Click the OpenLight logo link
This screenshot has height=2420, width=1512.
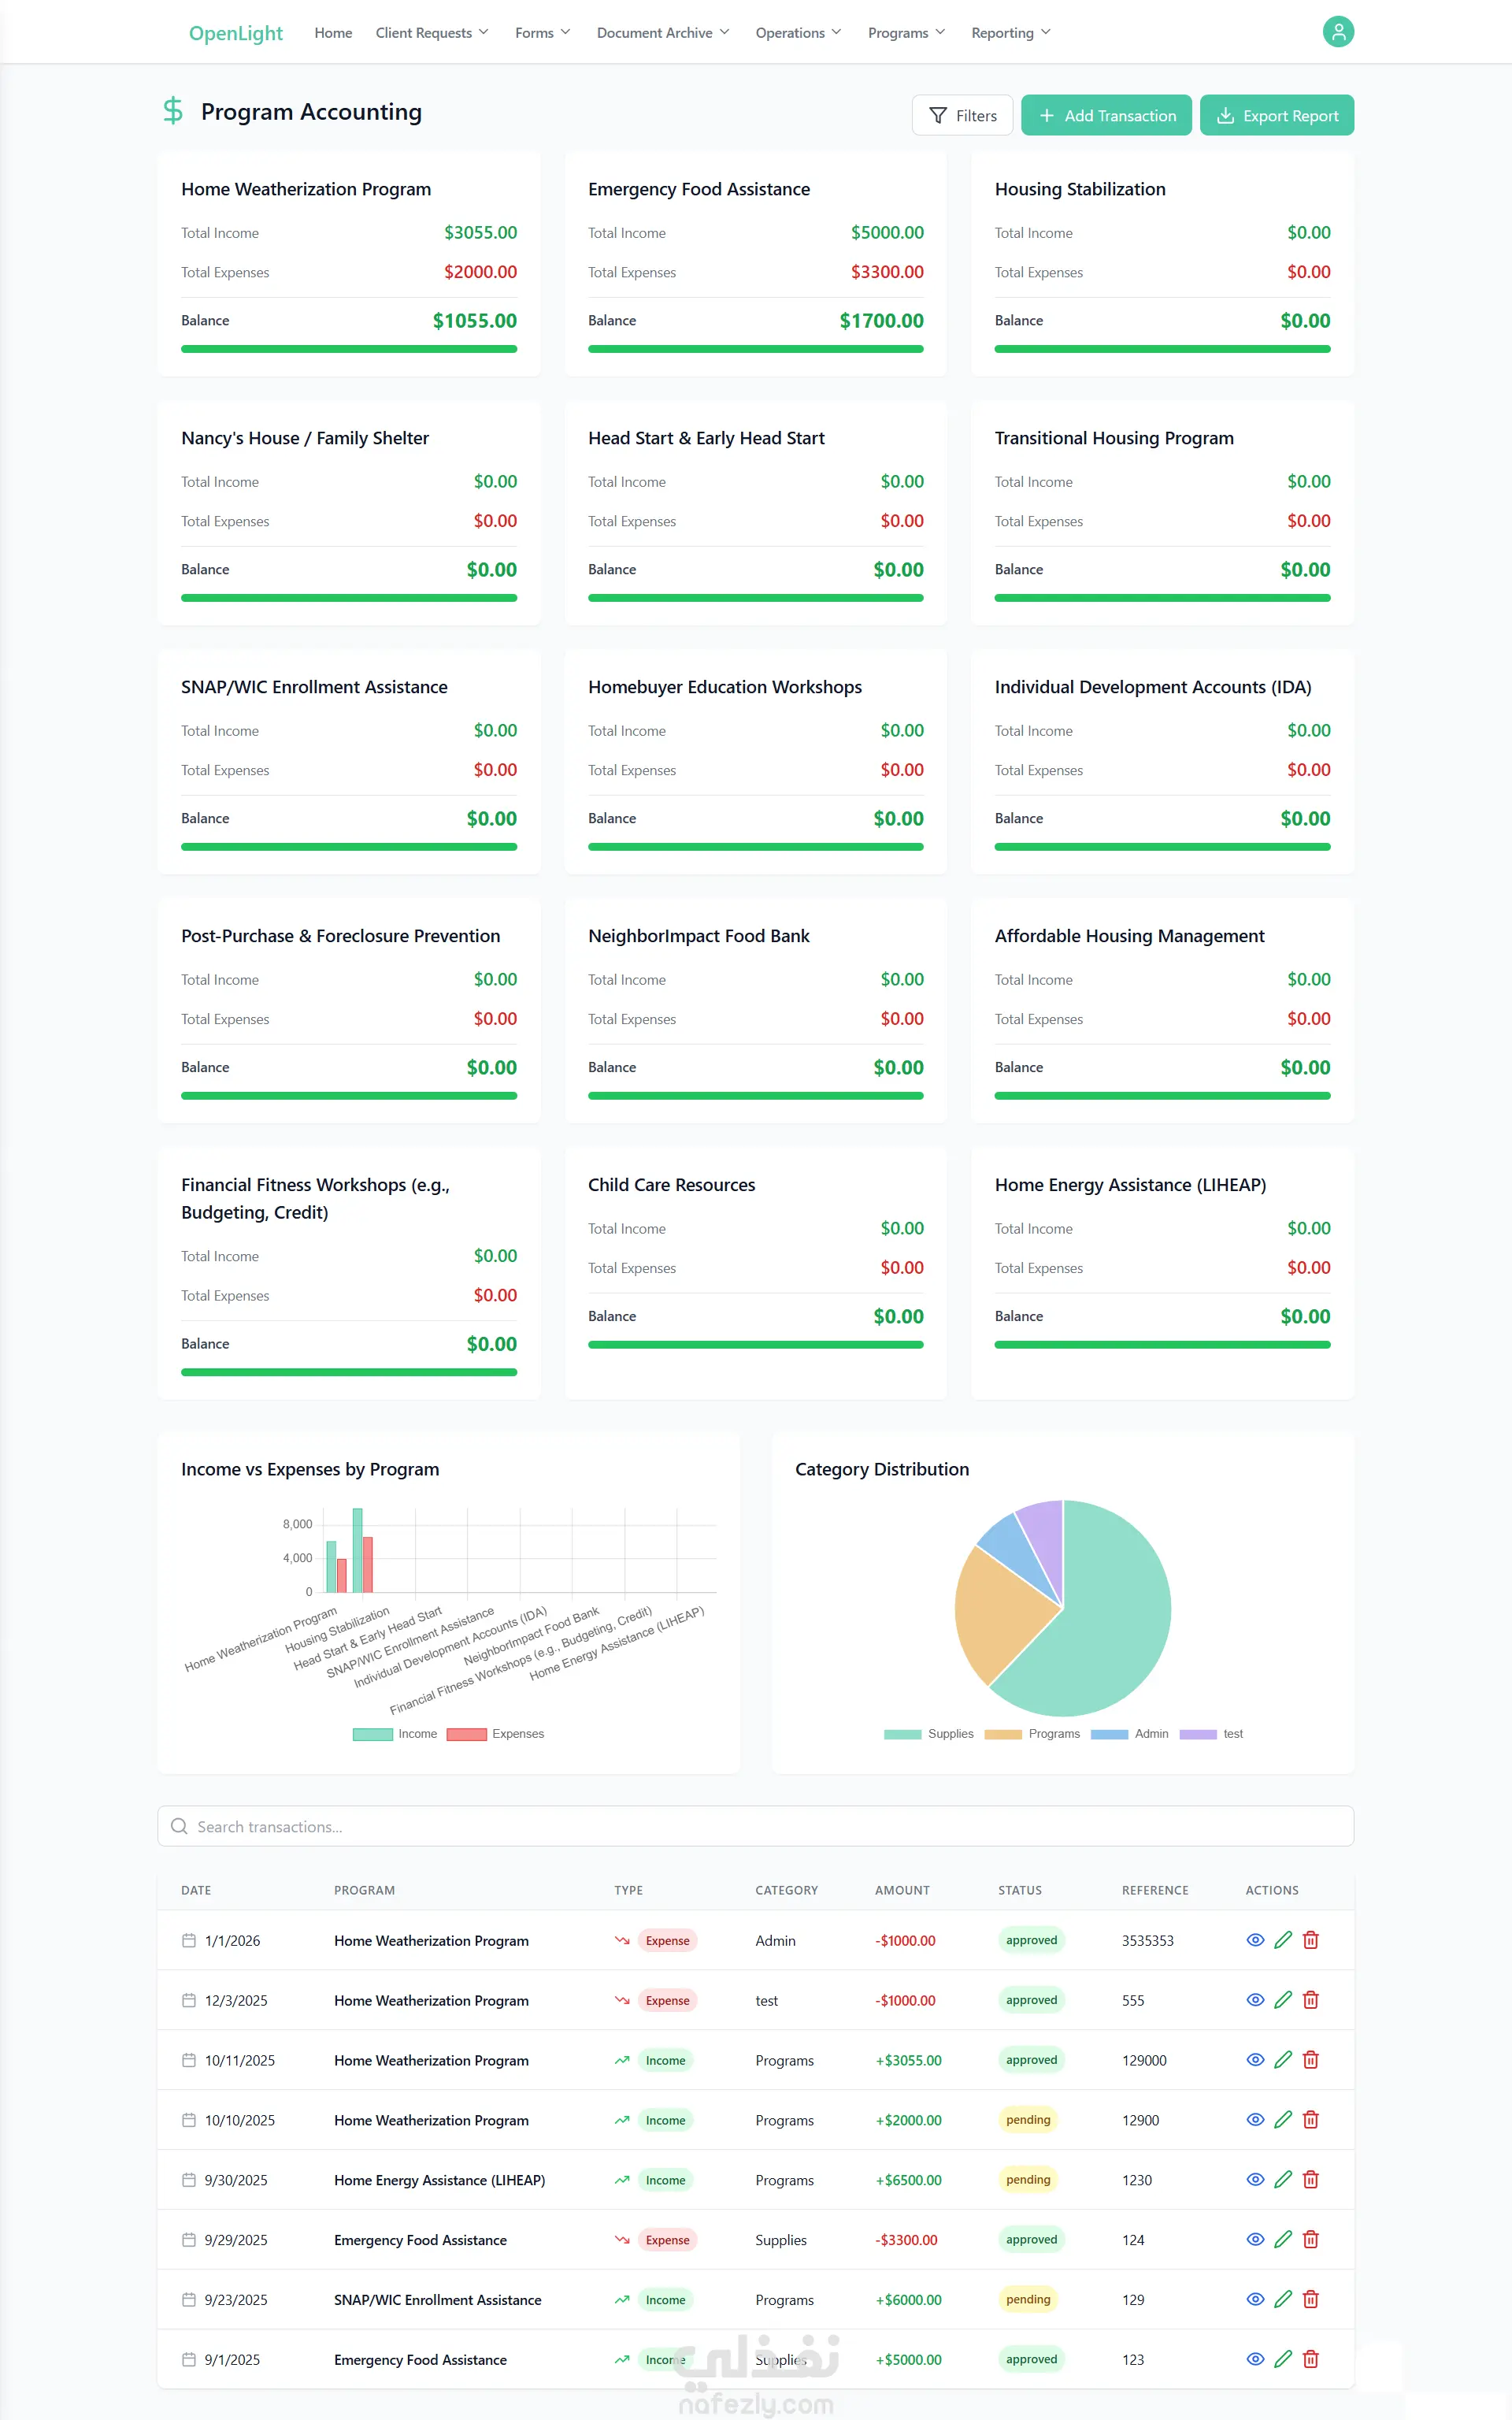point(236,33)
